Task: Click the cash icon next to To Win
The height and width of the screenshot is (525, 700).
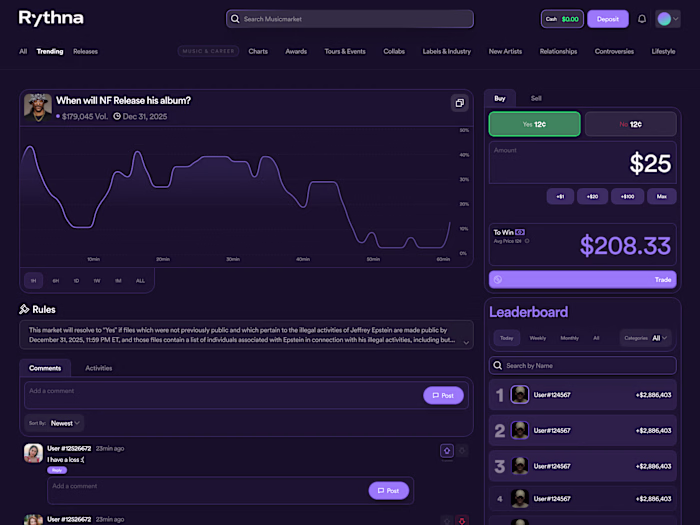Action: click(x=520, y=232)
